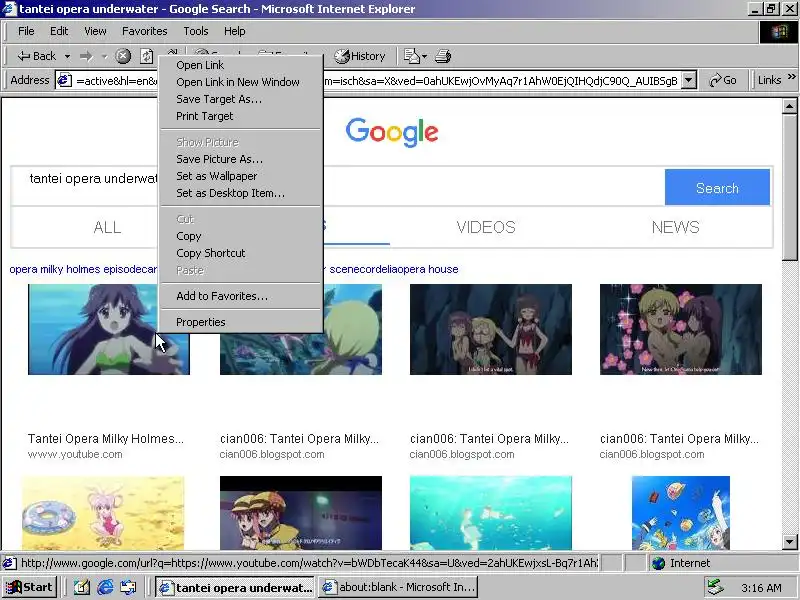Open the turquoise underwater thumbnail
800x600 pixels.
pyautogui.click(x=491, y=513)
